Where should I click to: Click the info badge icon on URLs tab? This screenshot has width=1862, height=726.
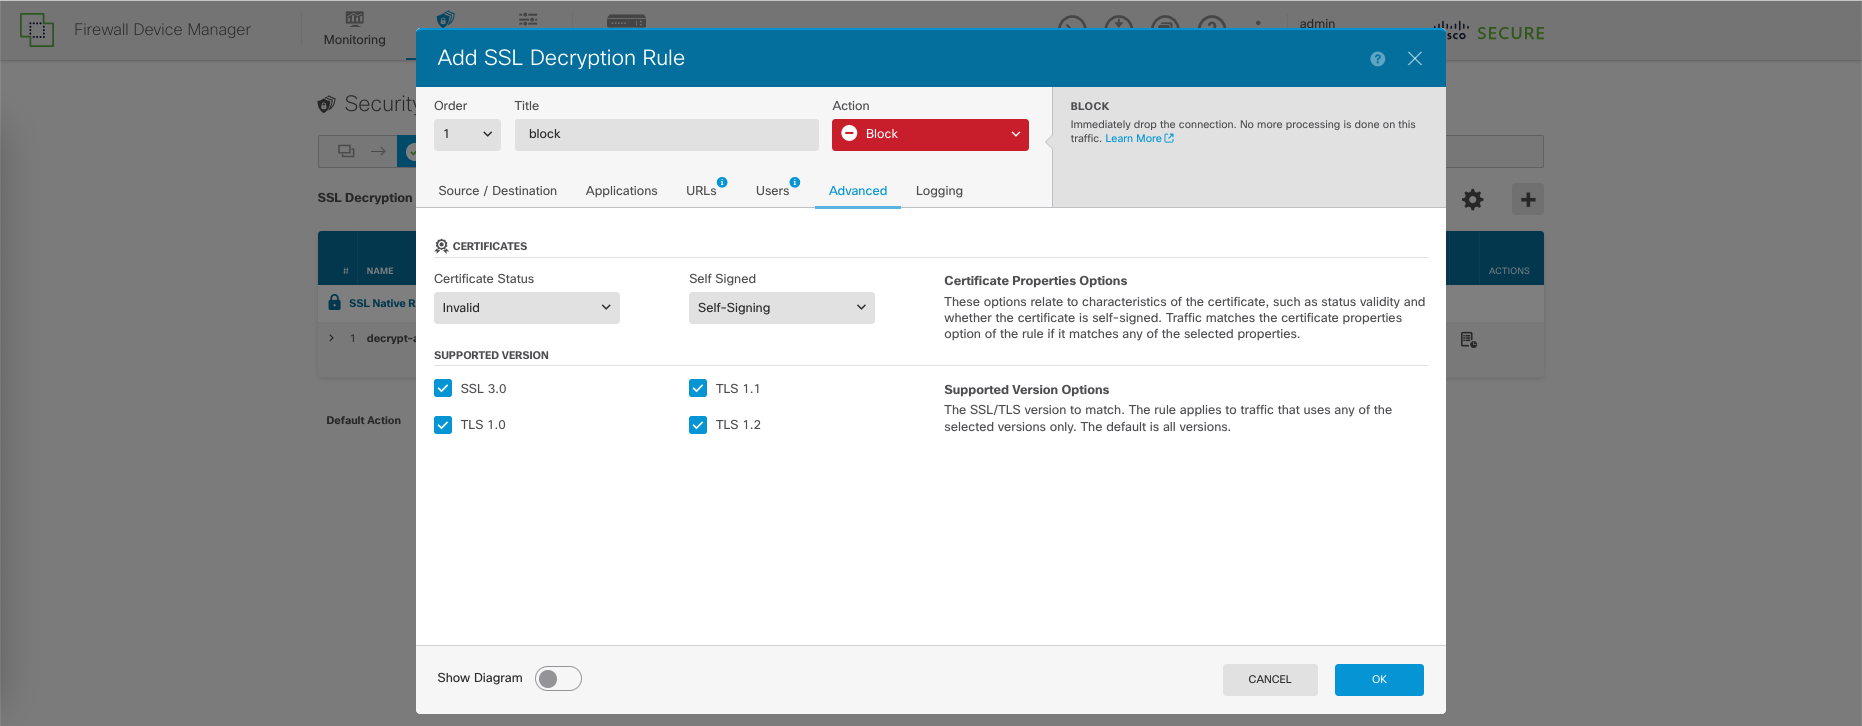(x=722, y=182)
